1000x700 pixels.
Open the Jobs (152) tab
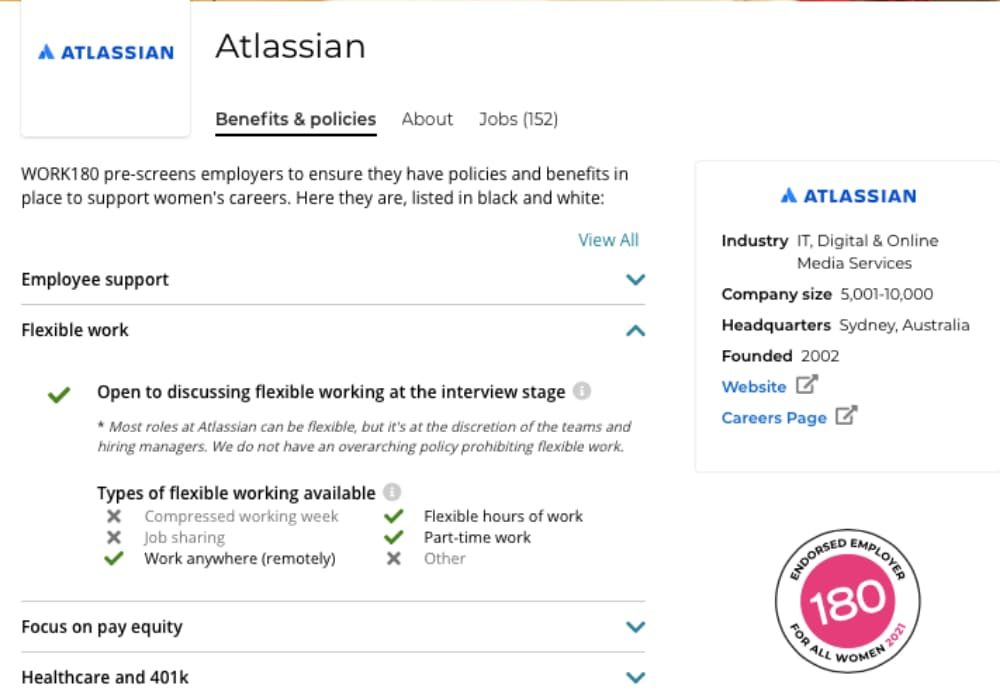click(x=518, y=119)
